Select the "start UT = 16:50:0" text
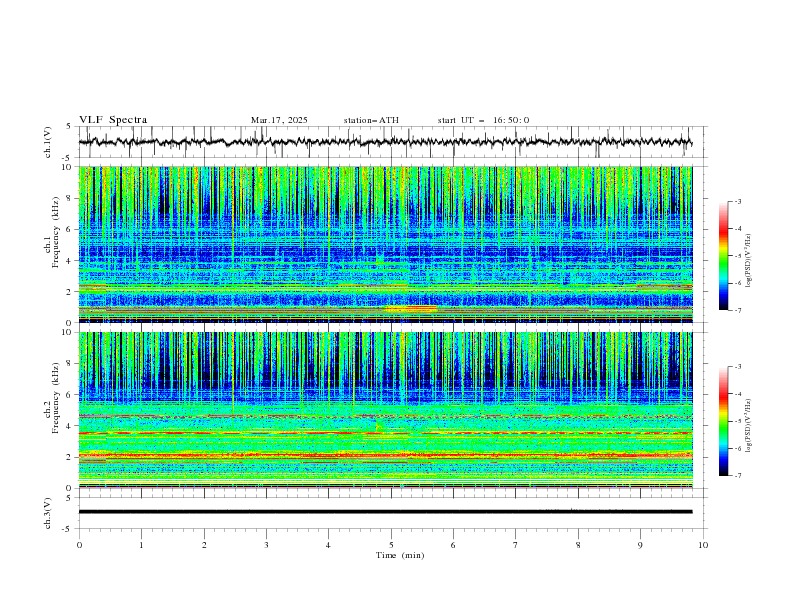This screenshot has width=792, height=612. [483, 120]
